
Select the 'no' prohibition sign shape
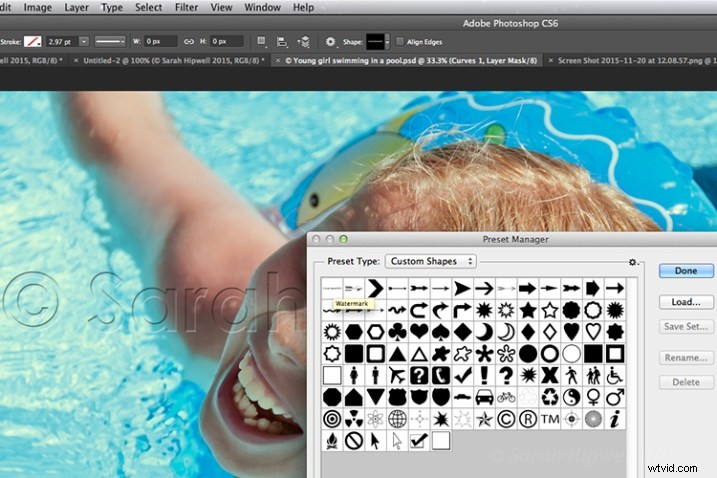point(354,440)
